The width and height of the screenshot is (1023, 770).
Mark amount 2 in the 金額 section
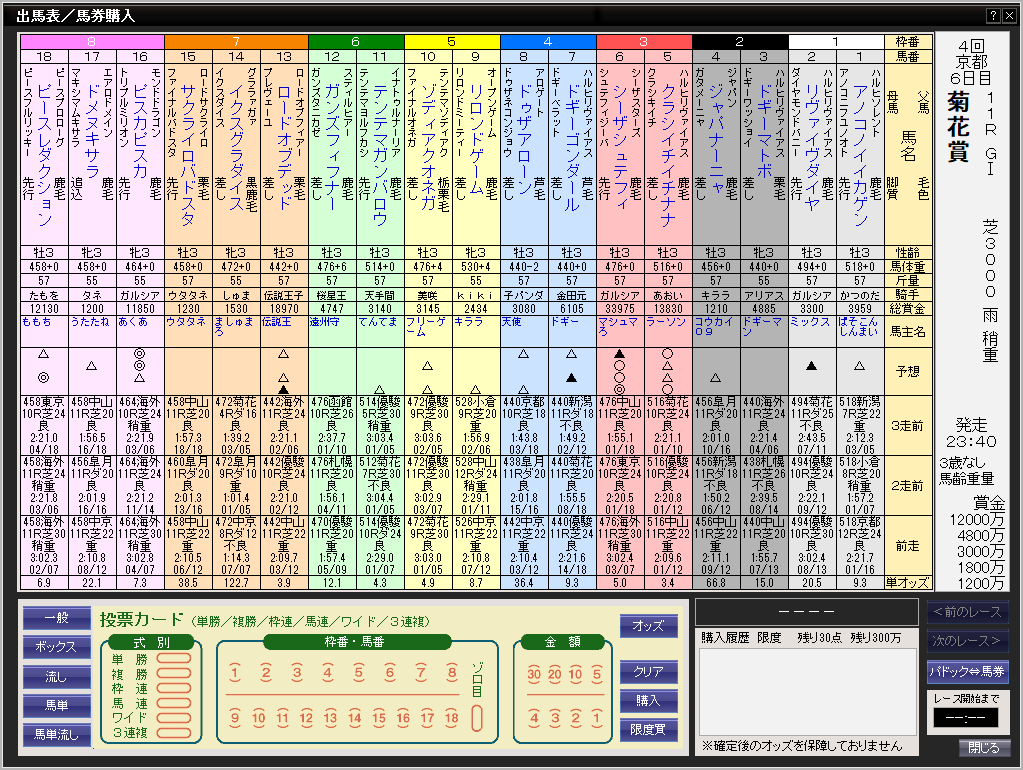575,718
